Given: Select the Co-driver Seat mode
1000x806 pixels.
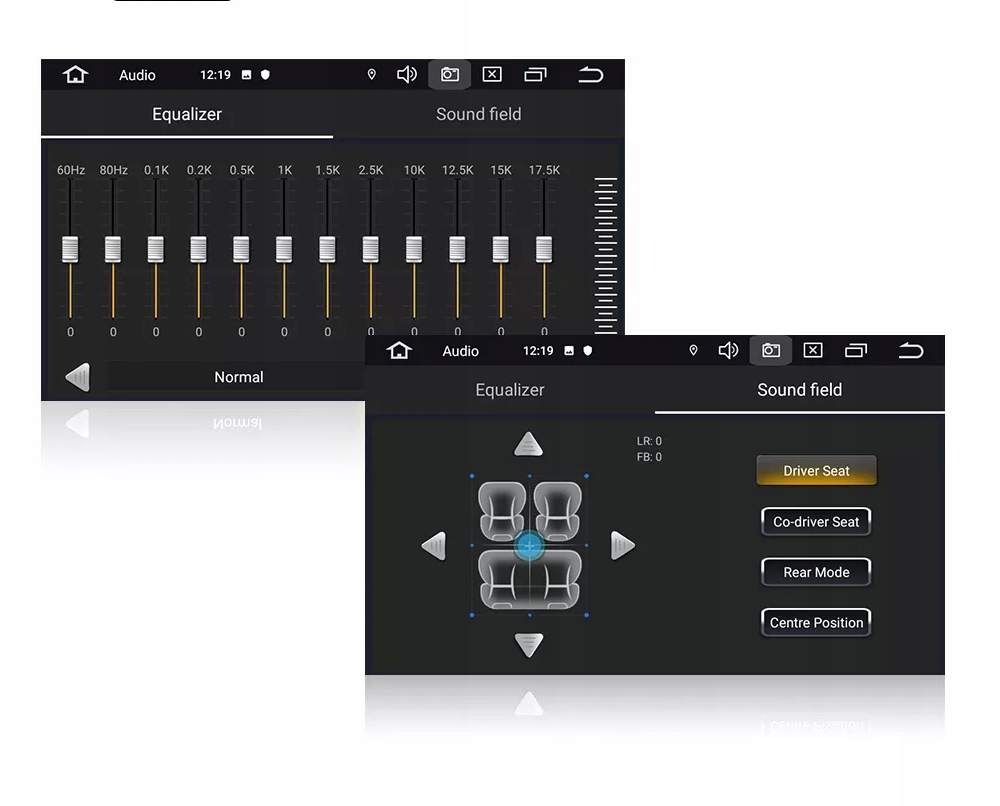Looking at the screenshot, I should point(816,522).
